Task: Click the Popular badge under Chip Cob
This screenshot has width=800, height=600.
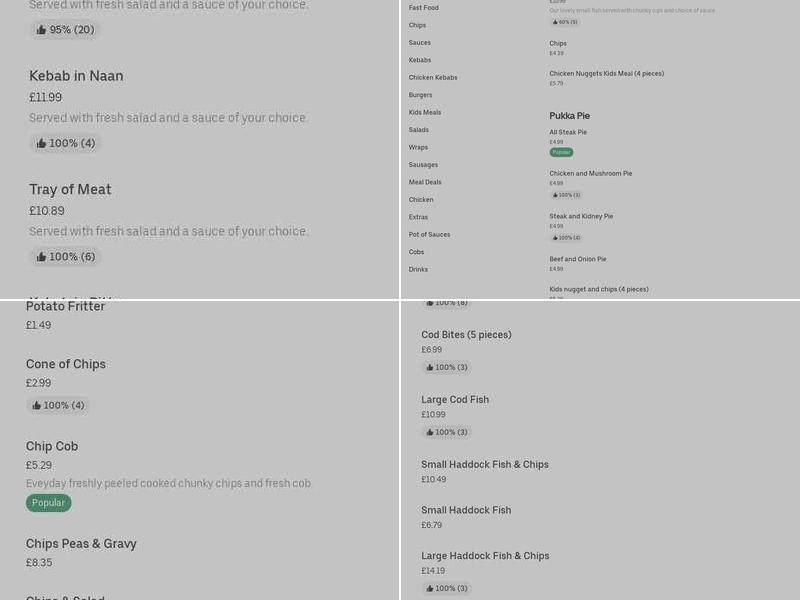Action: coord(48,503)
